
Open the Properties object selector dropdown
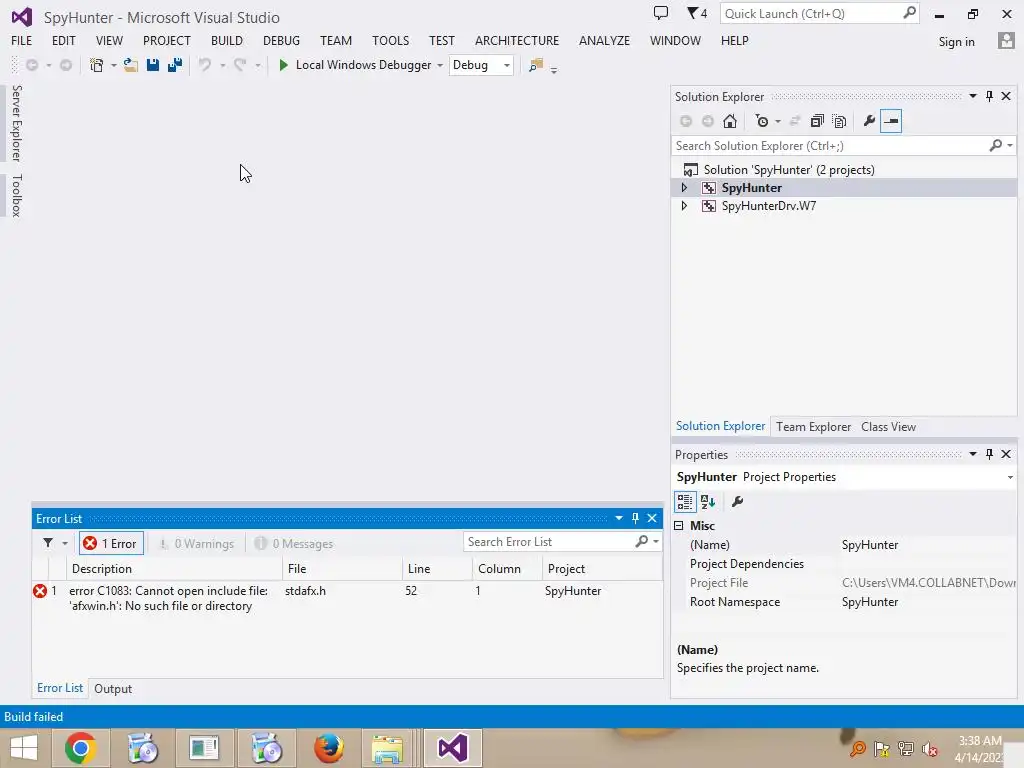point(1010,477)
